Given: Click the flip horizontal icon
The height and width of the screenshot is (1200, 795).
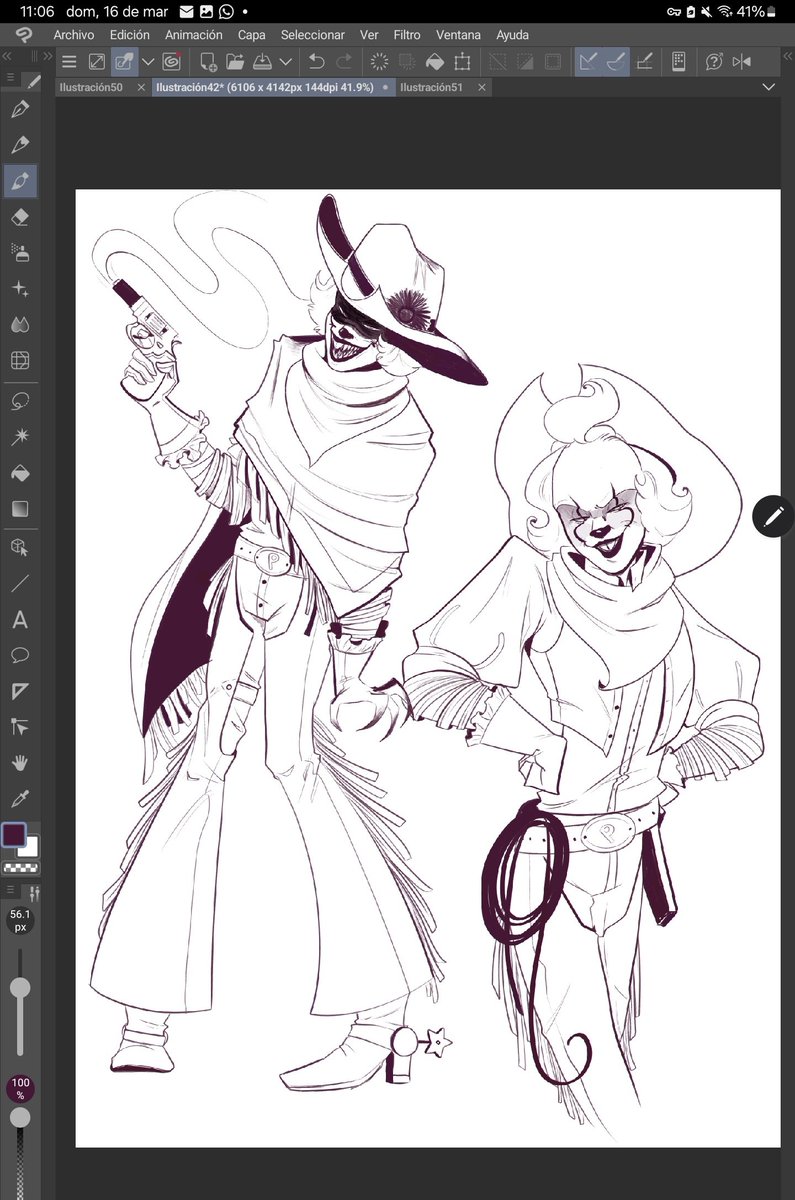Looking at the screenshot, I should (741, 62).
